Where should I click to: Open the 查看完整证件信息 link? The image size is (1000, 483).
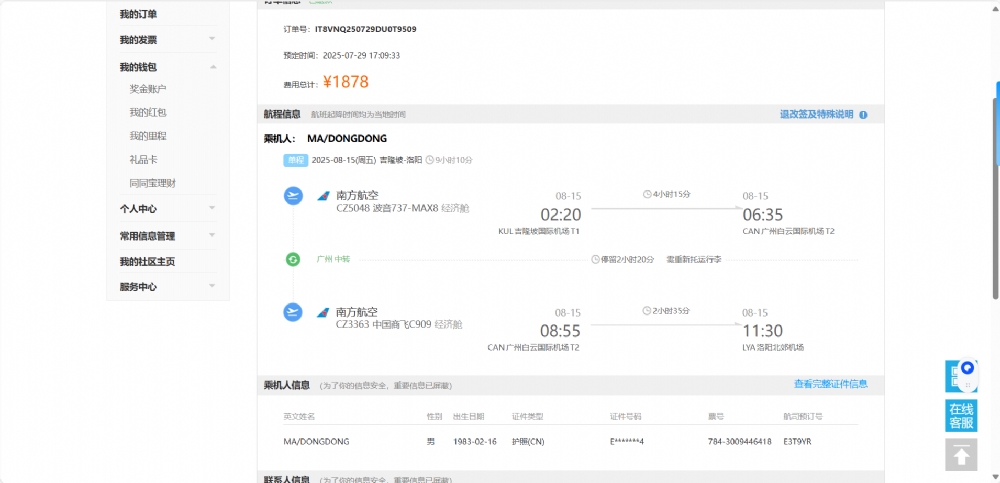[x=831, y=384]
